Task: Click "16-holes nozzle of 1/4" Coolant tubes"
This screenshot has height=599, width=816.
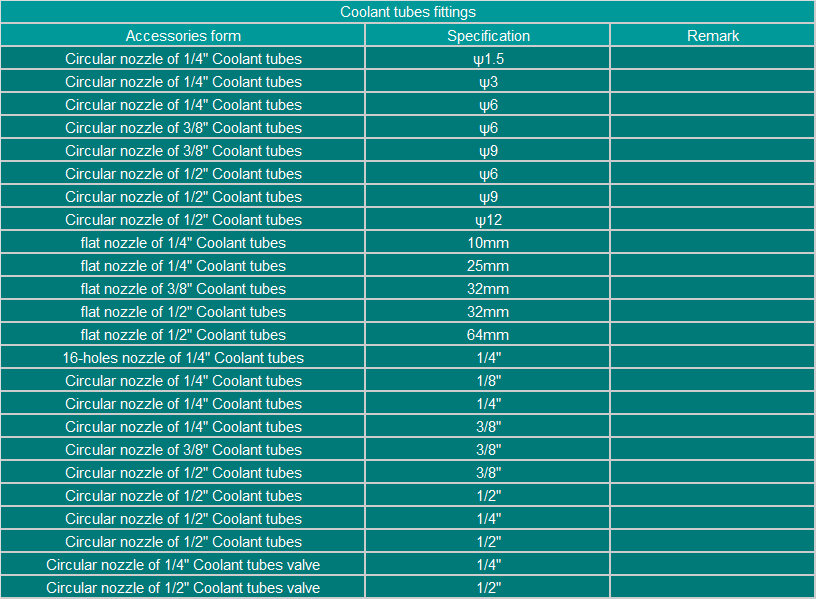Action: (x=183, y=358)
